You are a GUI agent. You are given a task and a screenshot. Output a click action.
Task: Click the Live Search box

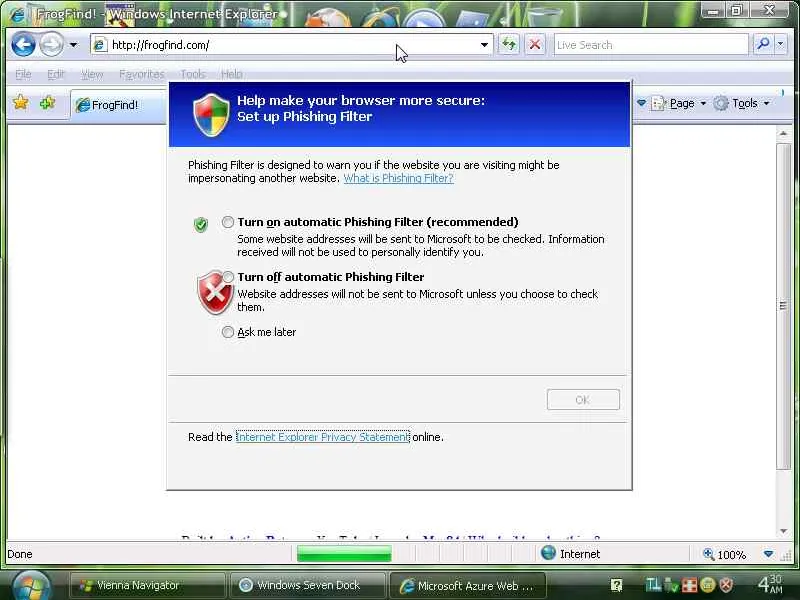tap(651, 45)
